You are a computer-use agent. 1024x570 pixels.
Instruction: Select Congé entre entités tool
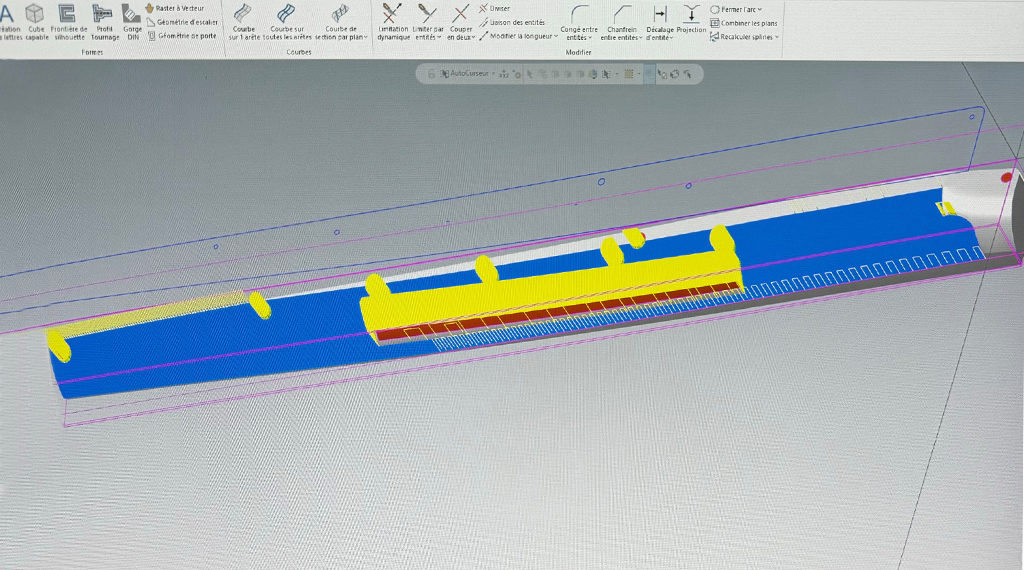click(x=579, y=22)
